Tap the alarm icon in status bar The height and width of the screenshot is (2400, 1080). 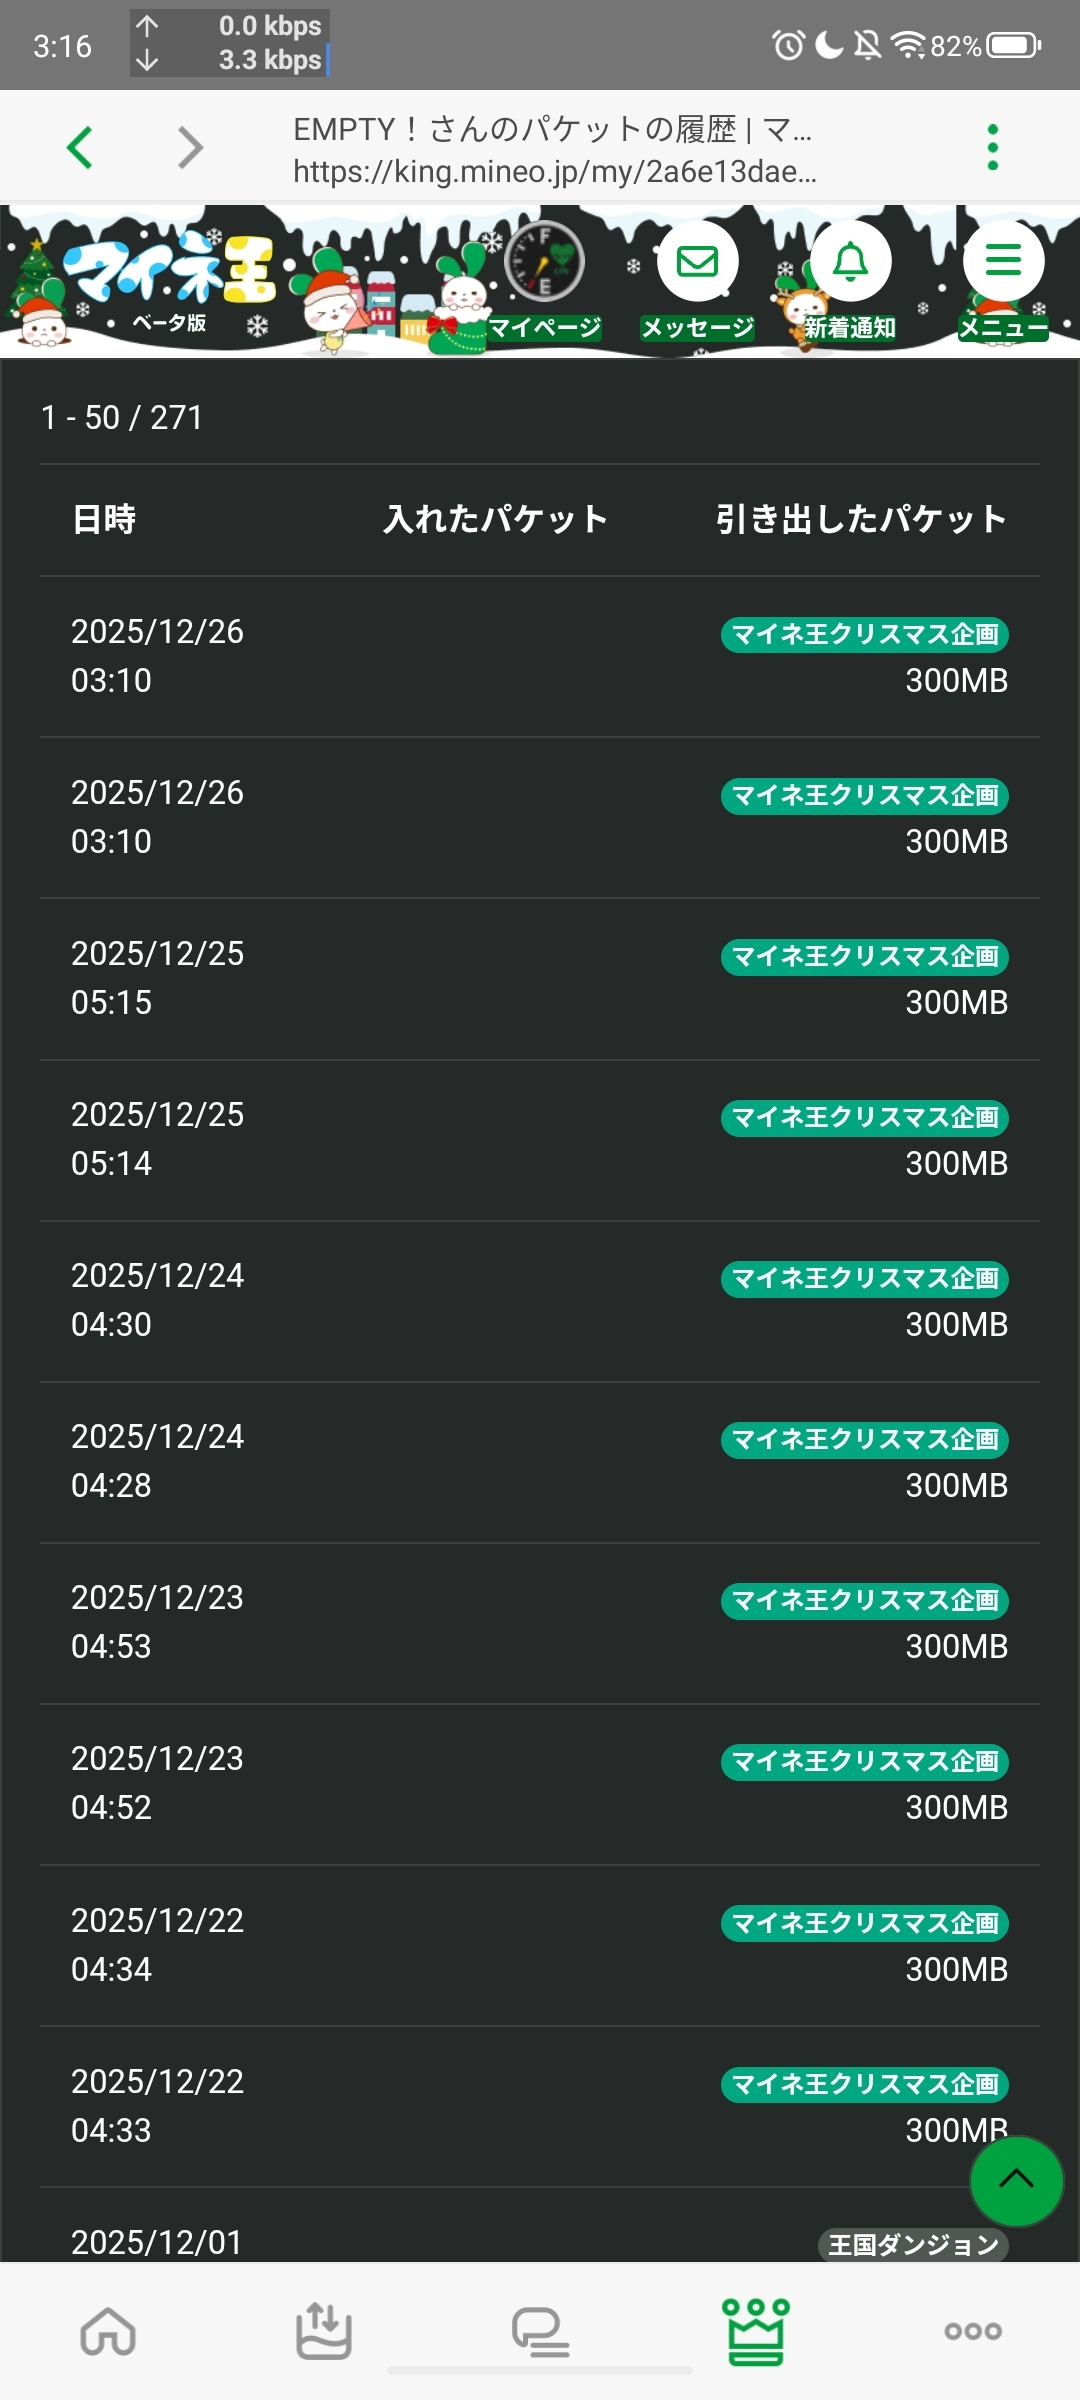pyautogui.click(x=788, y=45)
